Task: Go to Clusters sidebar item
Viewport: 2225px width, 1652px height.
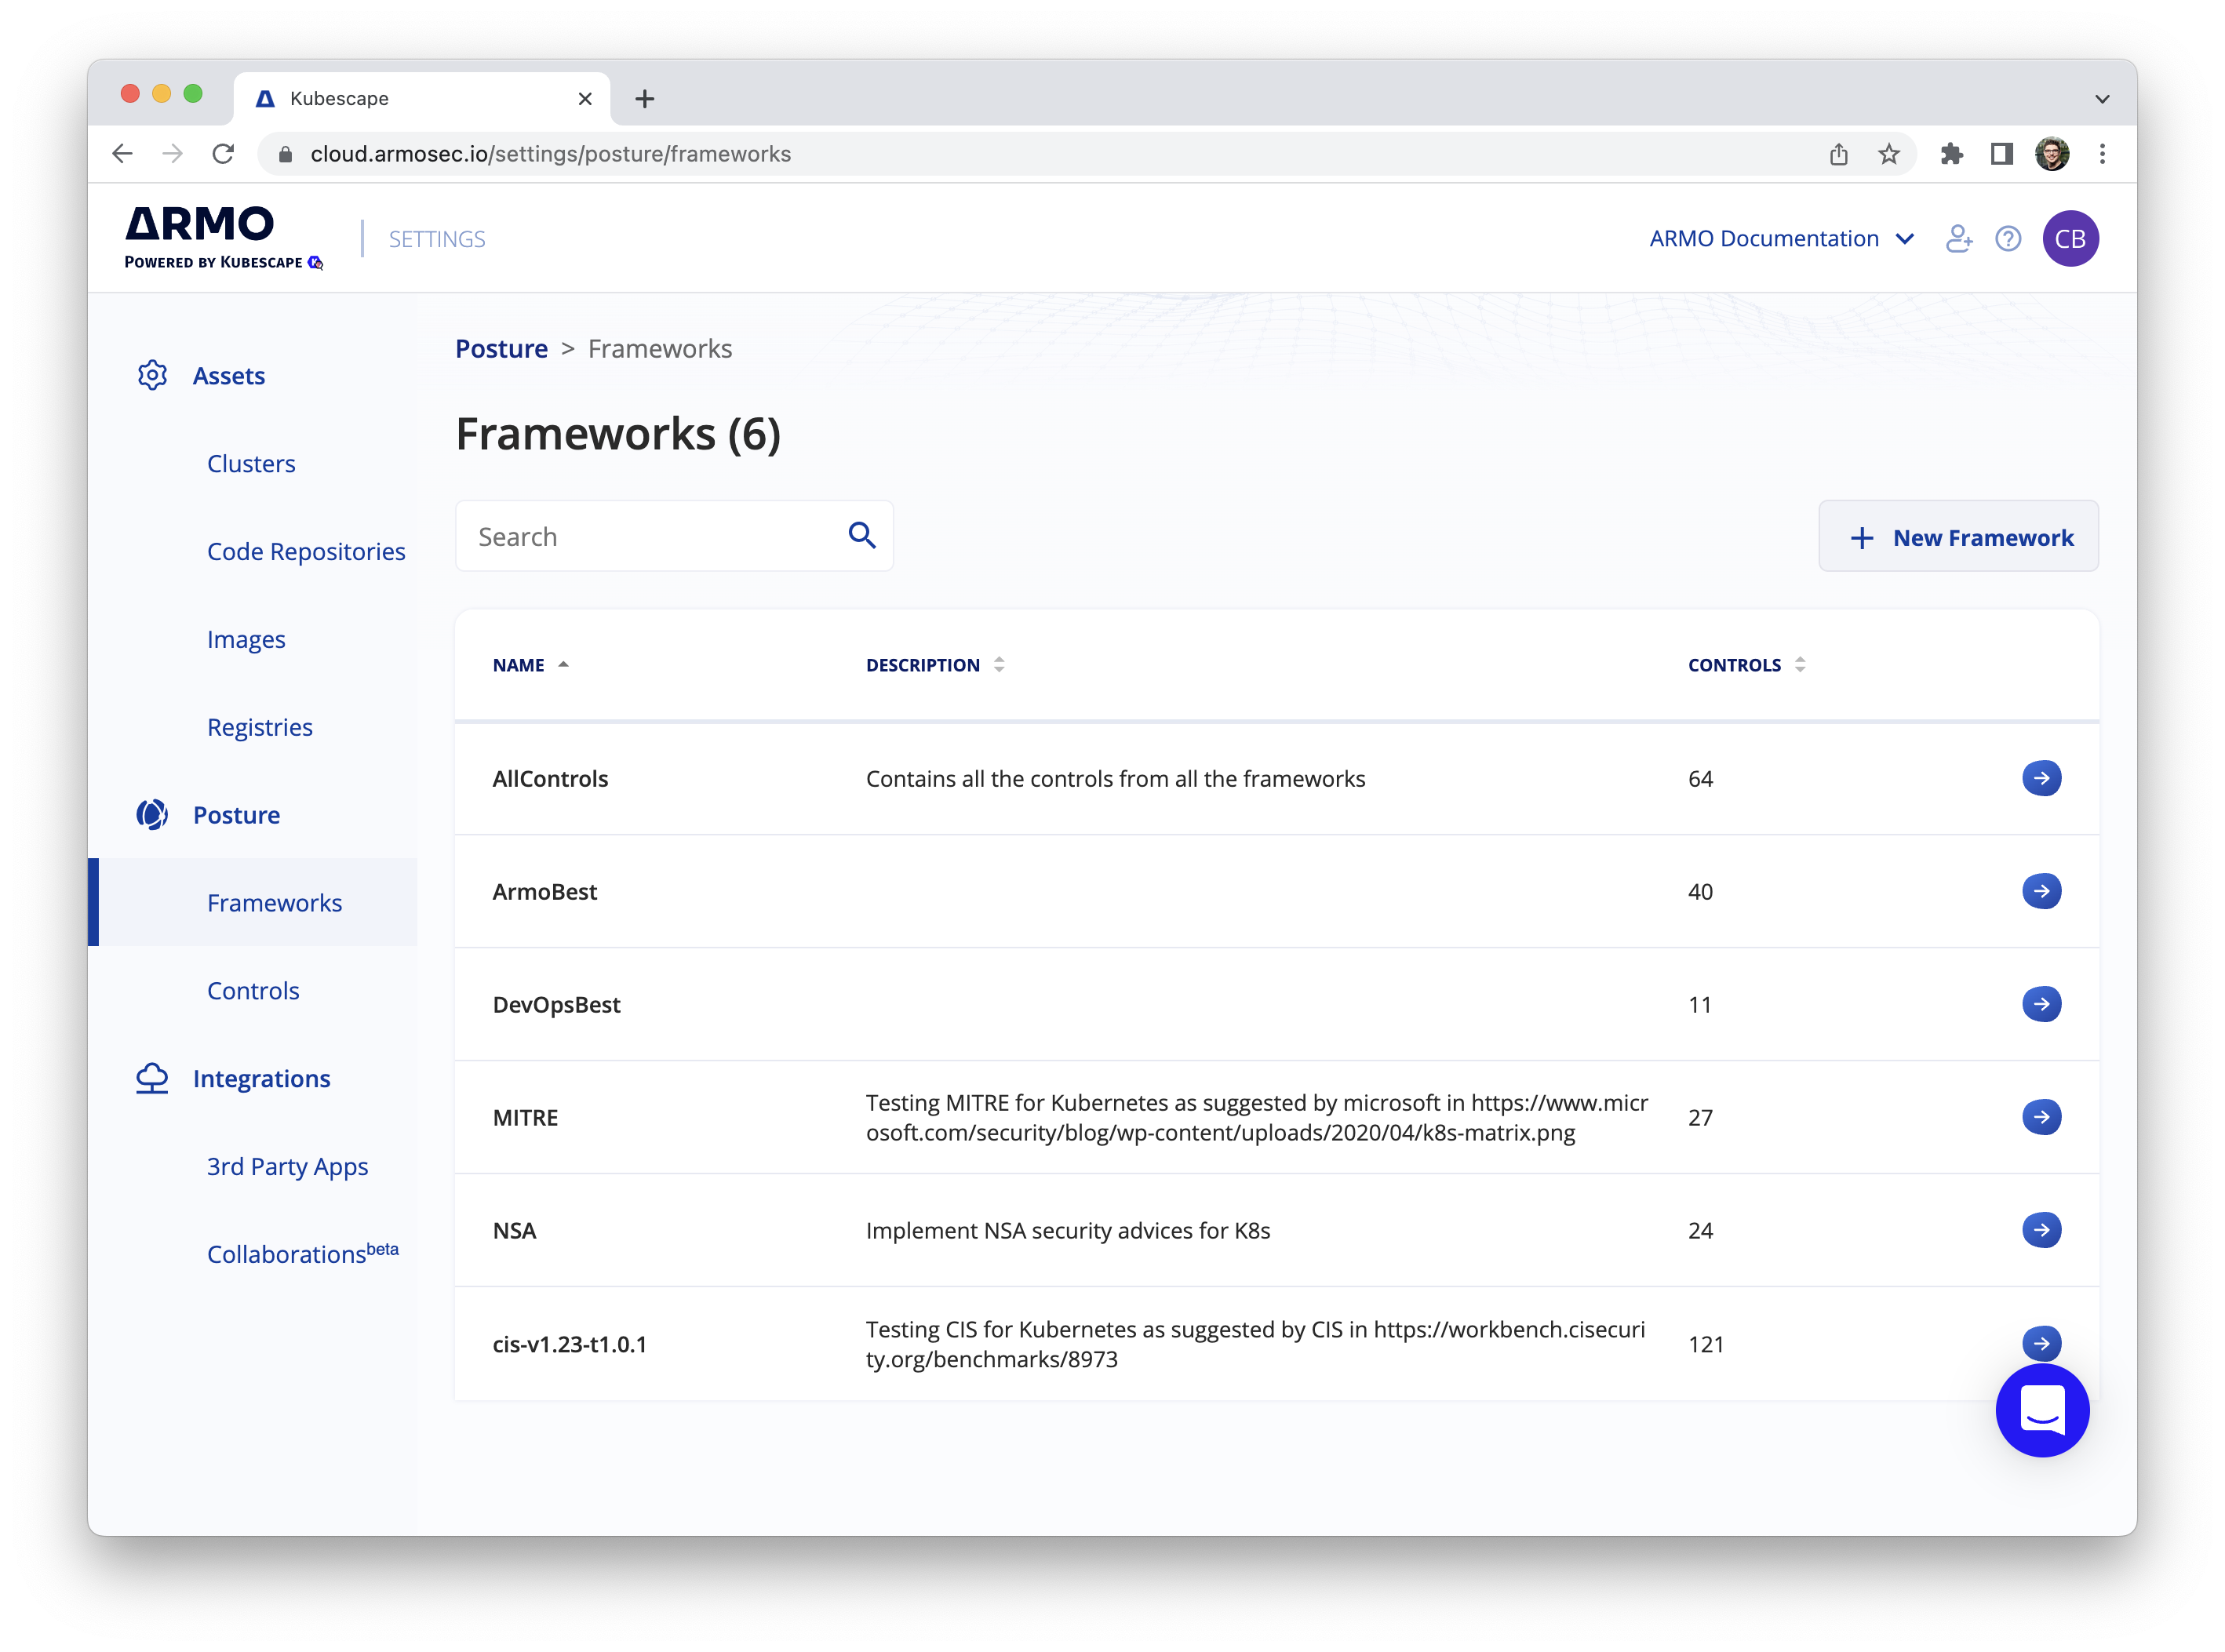Action: 251,464
